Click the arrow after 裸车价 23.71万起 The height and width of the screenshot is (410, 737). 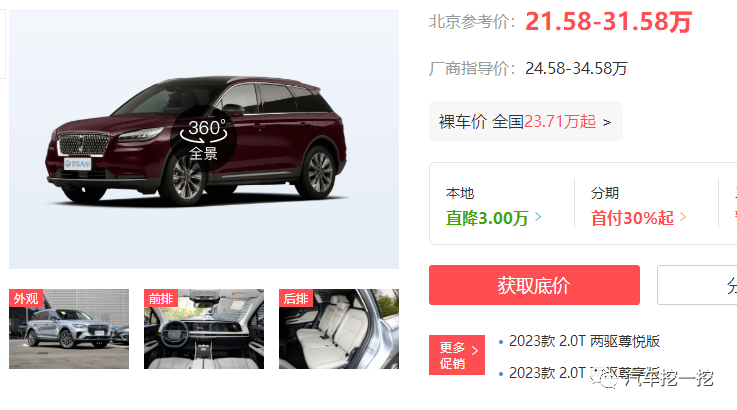607,122
